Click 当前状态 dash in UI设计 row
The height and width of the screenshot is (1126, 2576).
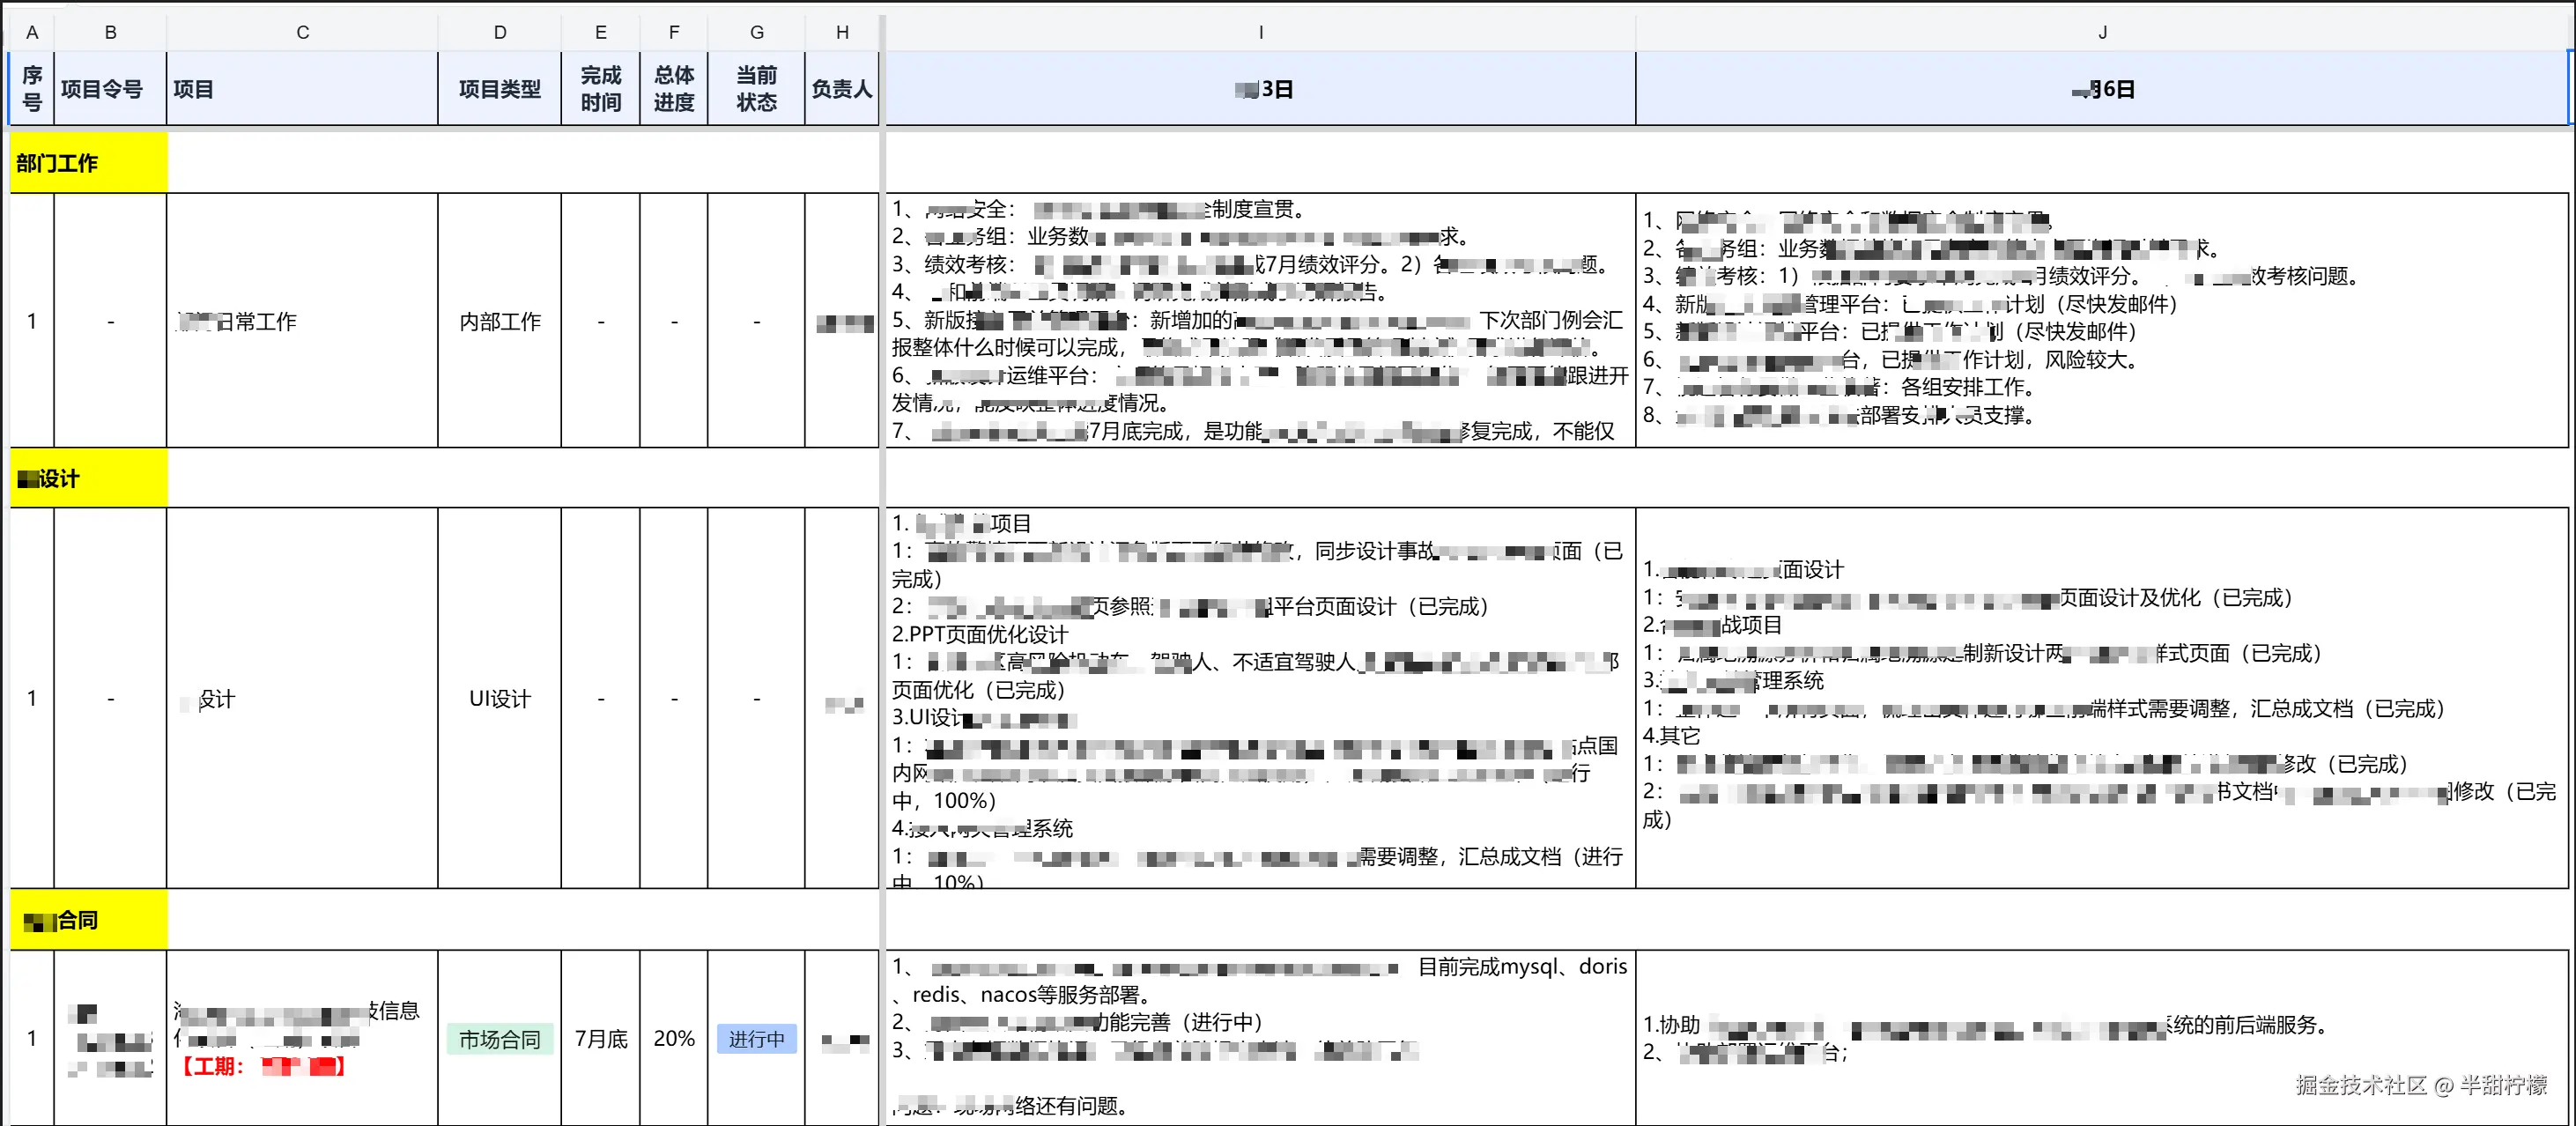(x=757, y=698)
